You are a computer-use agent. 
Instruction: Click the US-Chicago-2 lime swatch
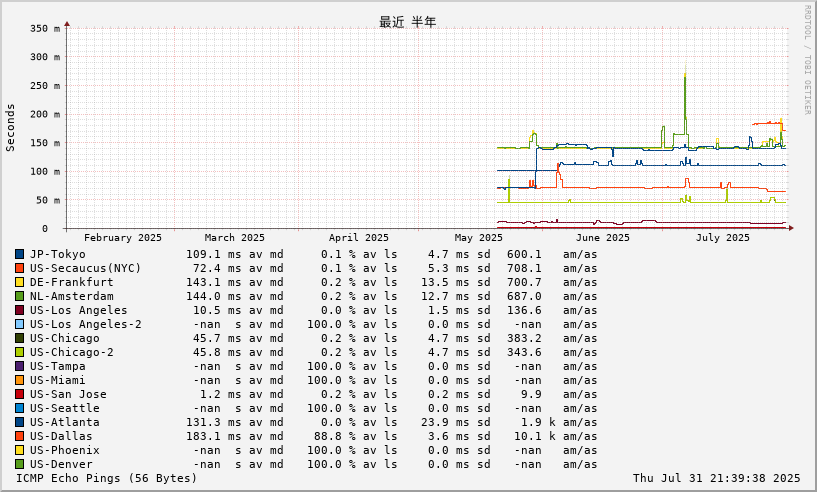[x=19, y=353]
